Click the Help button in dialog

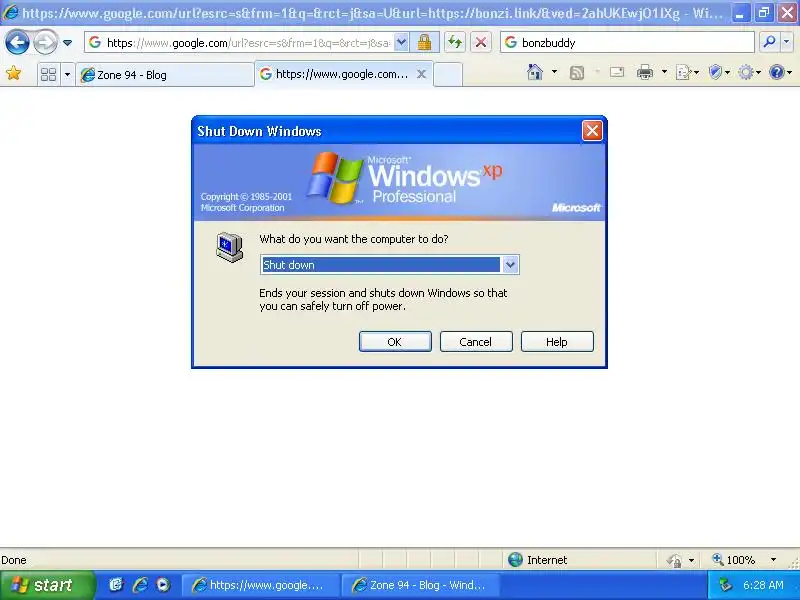[557, 341]
